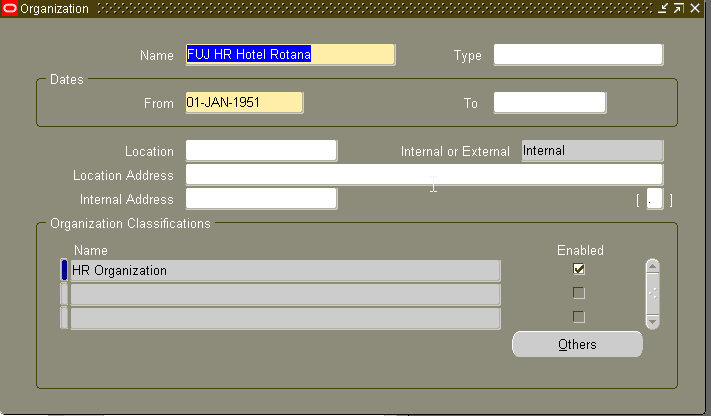
Task: Click the classifications scrollbar thumb
Action: click(653, 294)
